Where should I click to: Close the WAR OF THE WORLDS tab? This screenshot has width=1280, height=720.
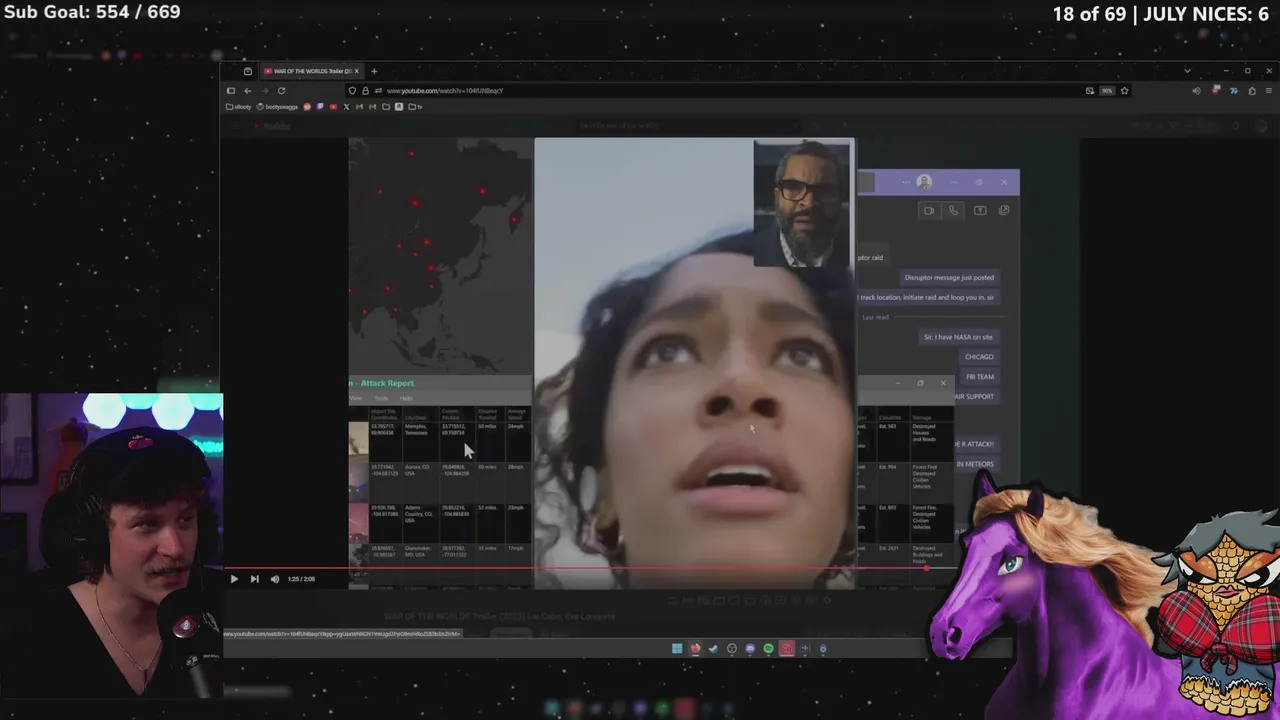pos(356,71)
